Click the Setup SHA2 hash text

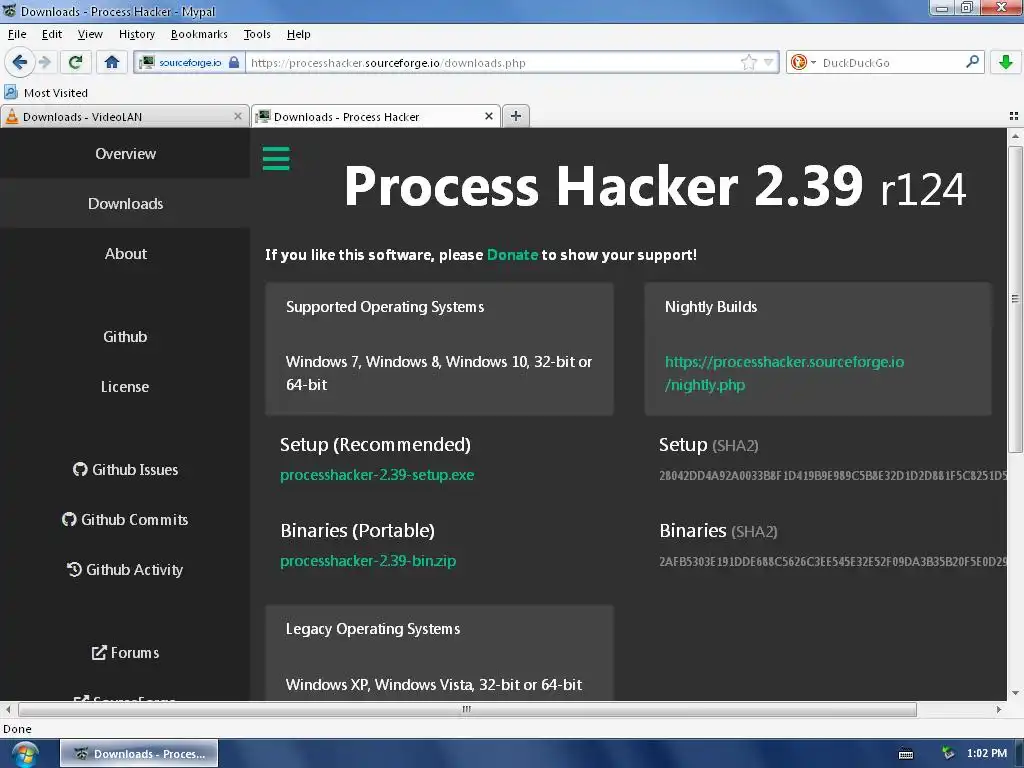pos(833,475)
